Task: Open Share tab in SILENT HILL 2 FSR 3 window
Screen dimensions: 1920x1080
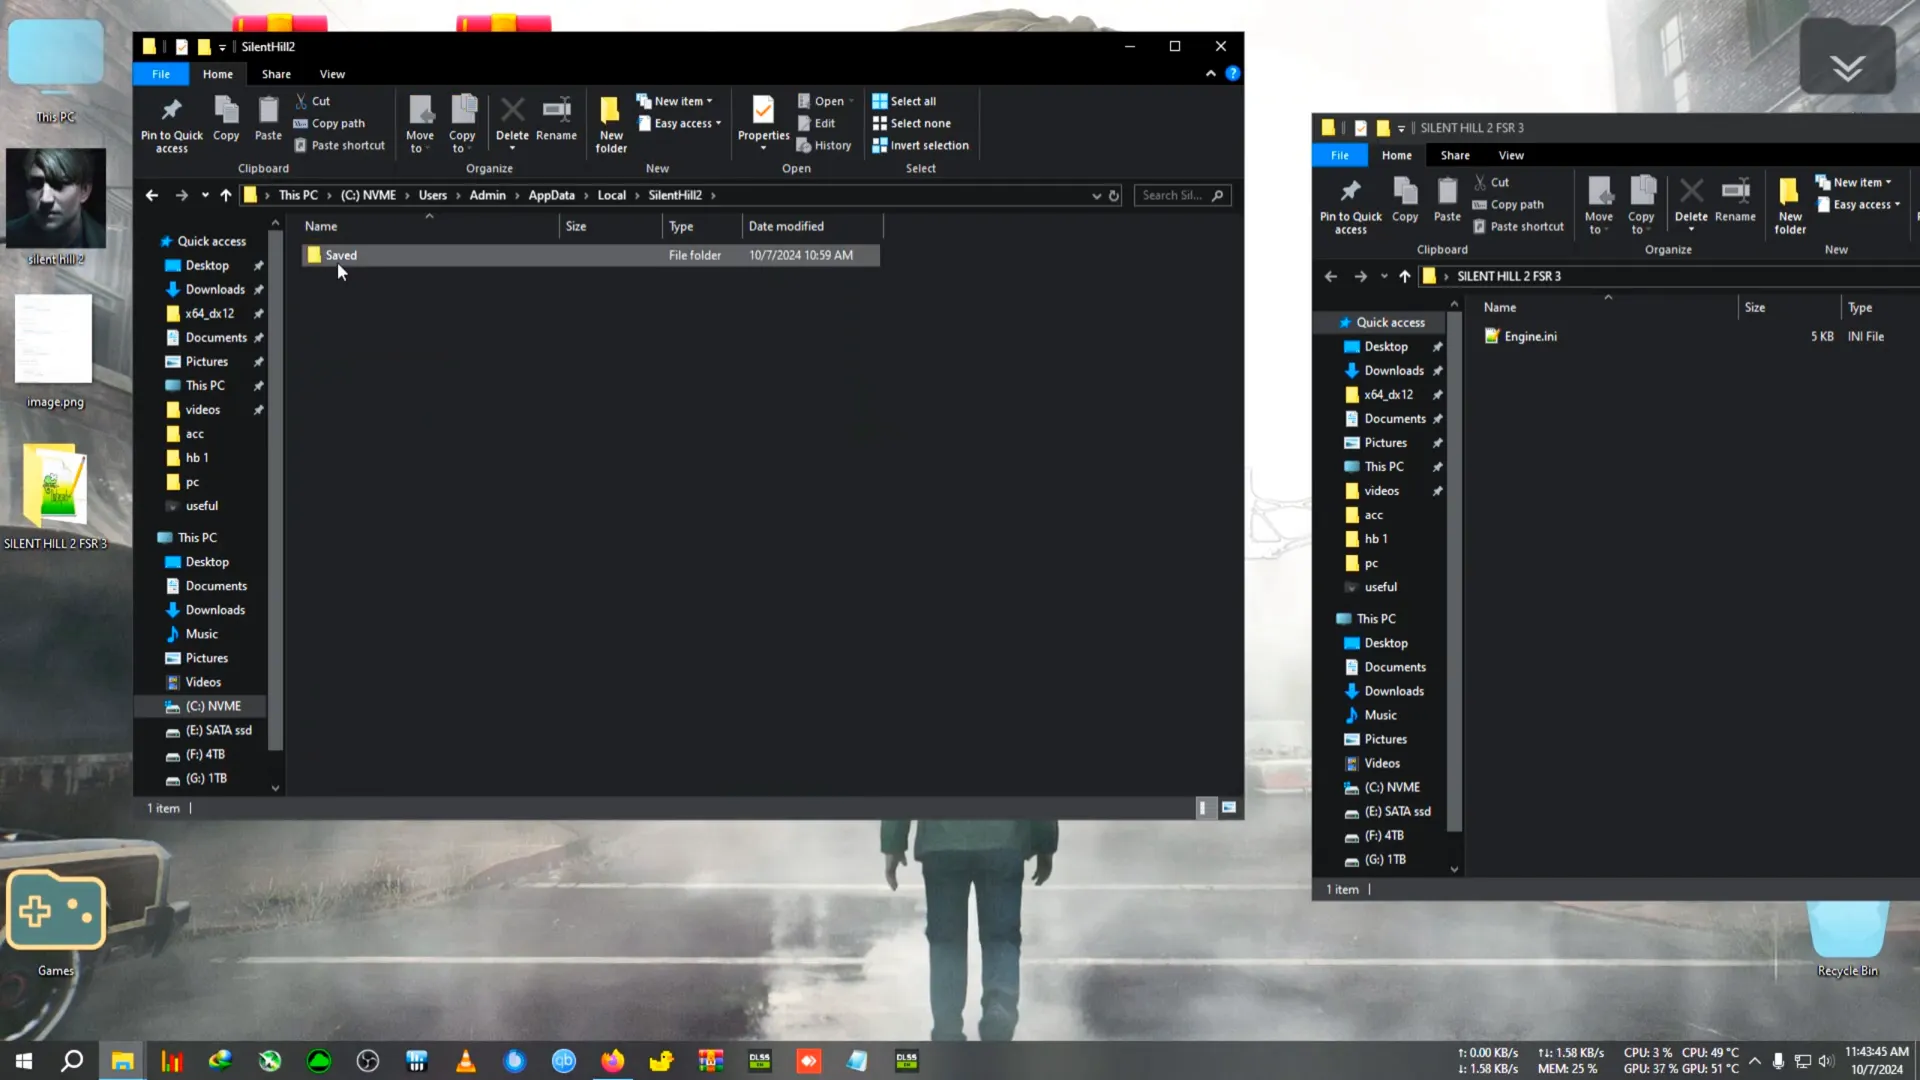Action: (1455, 155)
